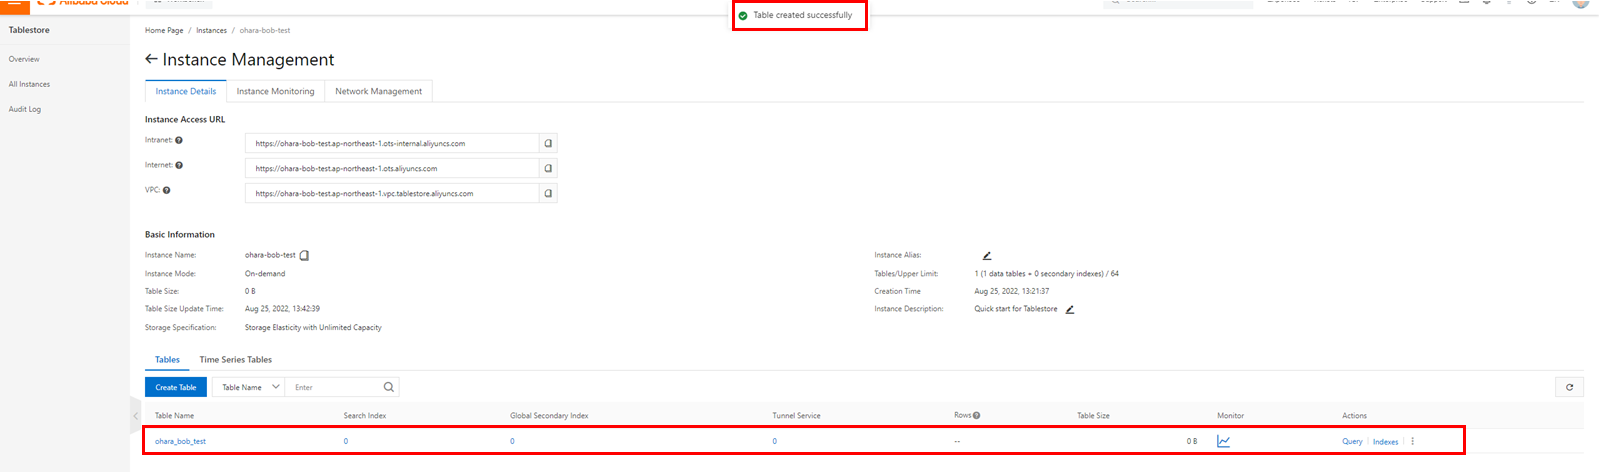Viewport: 1599px width, 472px height.
Task: Click Tunnel Service count link
Action: [x=774, y=441]
